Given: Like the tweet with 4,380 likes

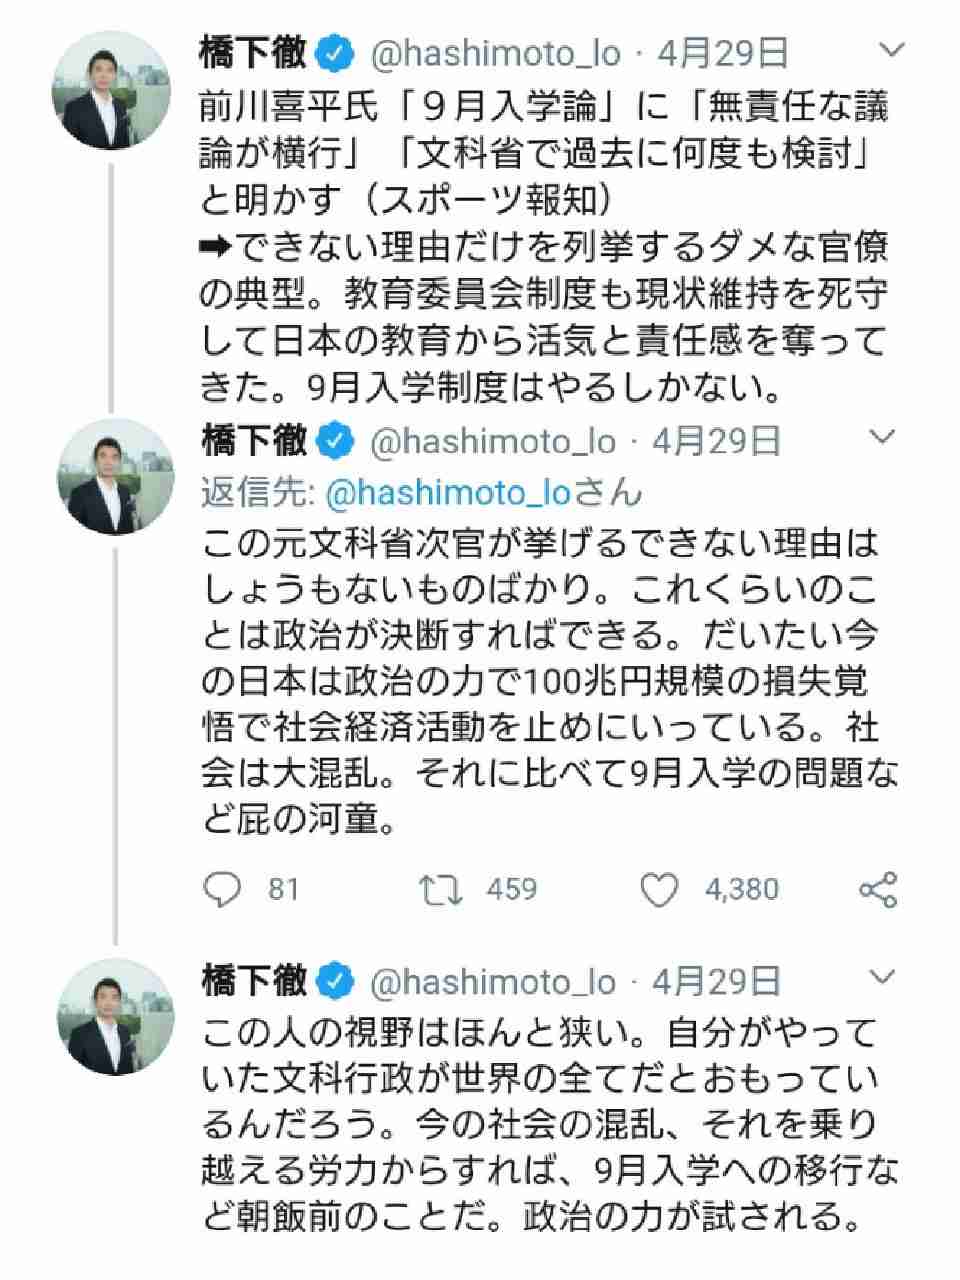Looking at the screenshot, I should click(659, 888).
